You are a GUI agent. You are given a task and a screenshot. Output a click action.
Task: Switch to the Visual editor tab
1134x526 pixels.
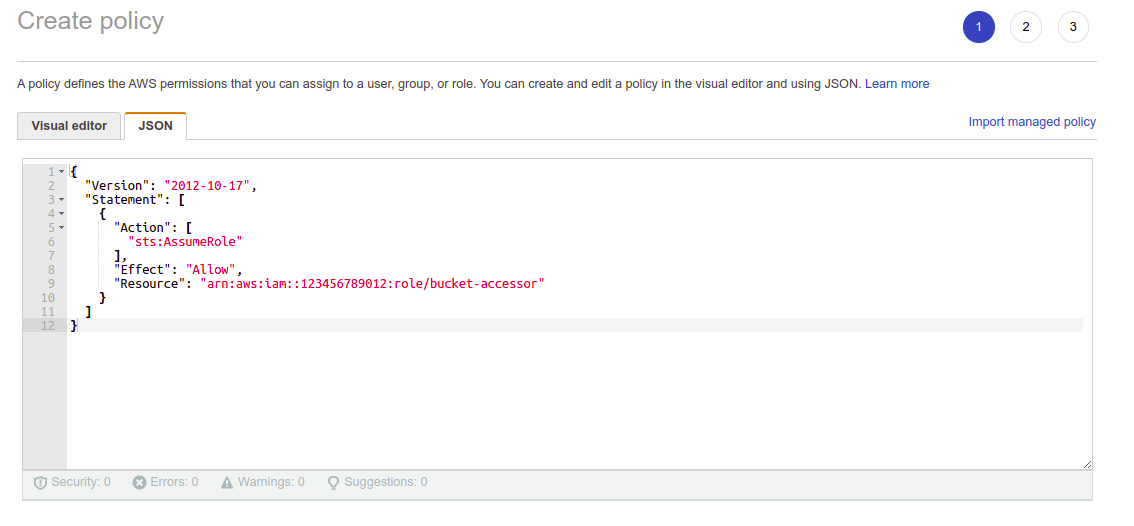[69, 126]
